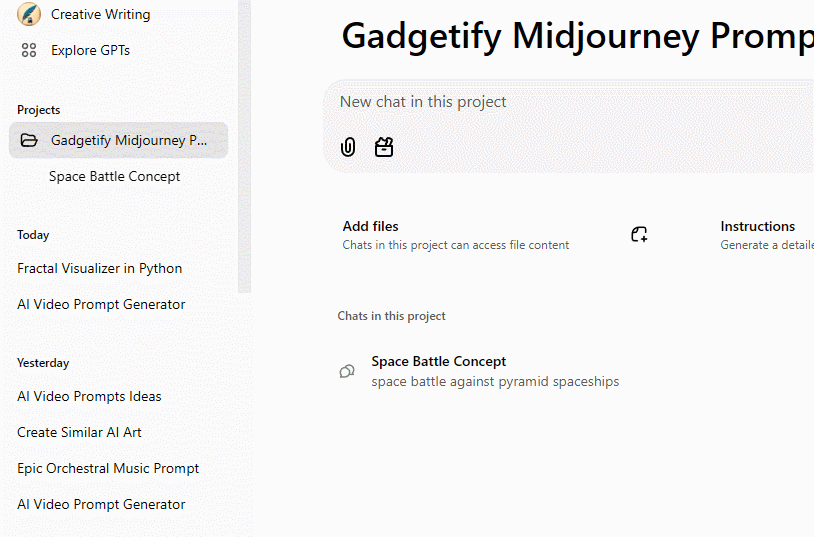Click the open folder icon for Gadgetify project
Image resolution: width=814 pixels, height=537 pixels.
click(x=29, y=140)
